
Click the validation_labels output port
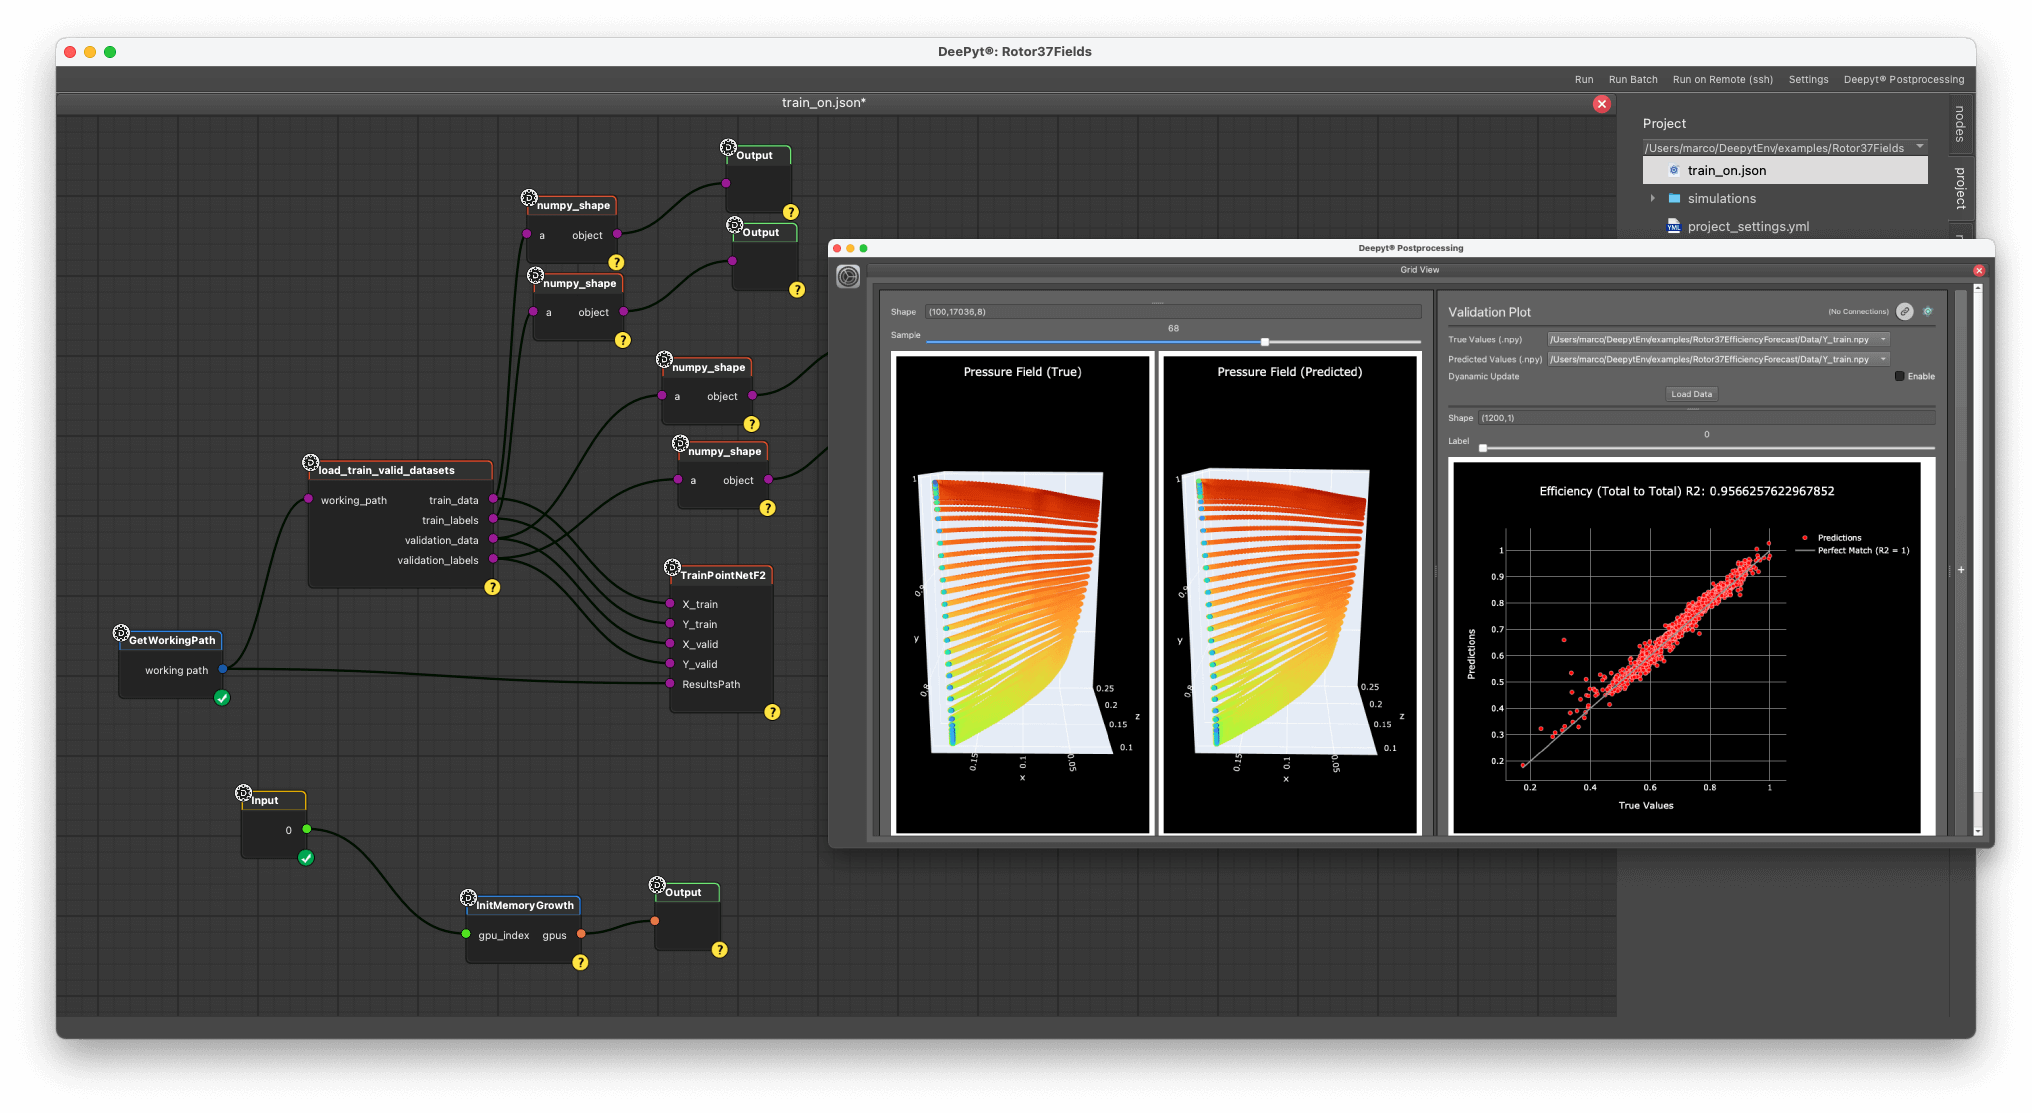[x=493, y=559]
